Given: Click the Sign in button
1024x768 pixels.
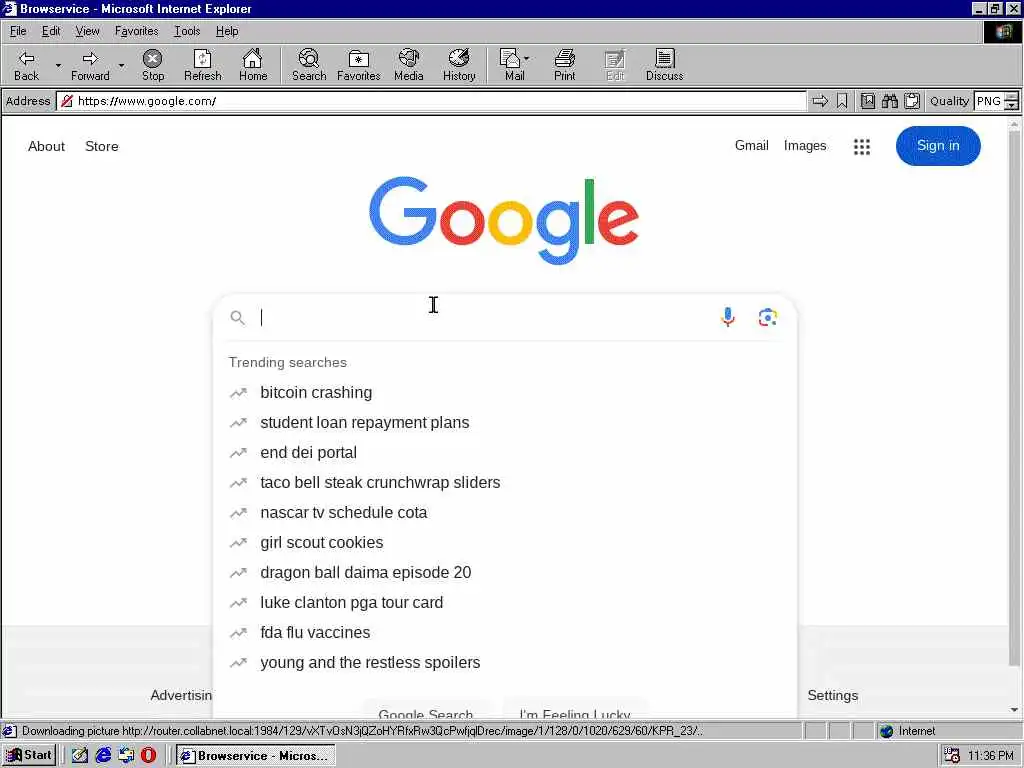Looking at the screenshot, I should pyautogui.click(x=938, y=146).
